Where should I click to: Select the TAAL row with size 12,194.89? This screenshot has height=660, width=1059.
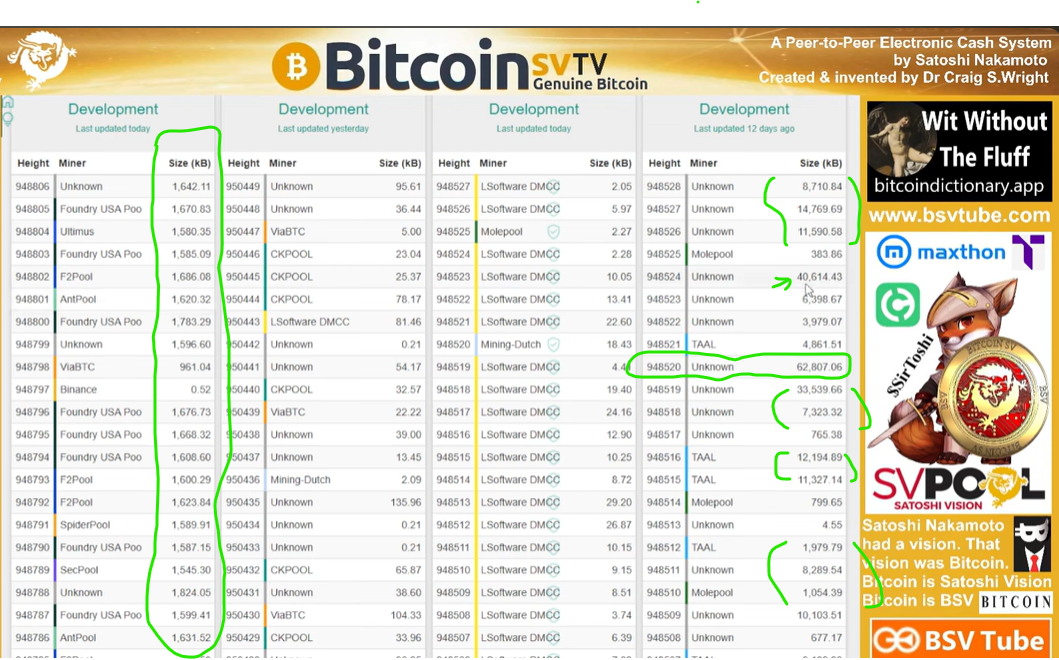click(744, 457)
